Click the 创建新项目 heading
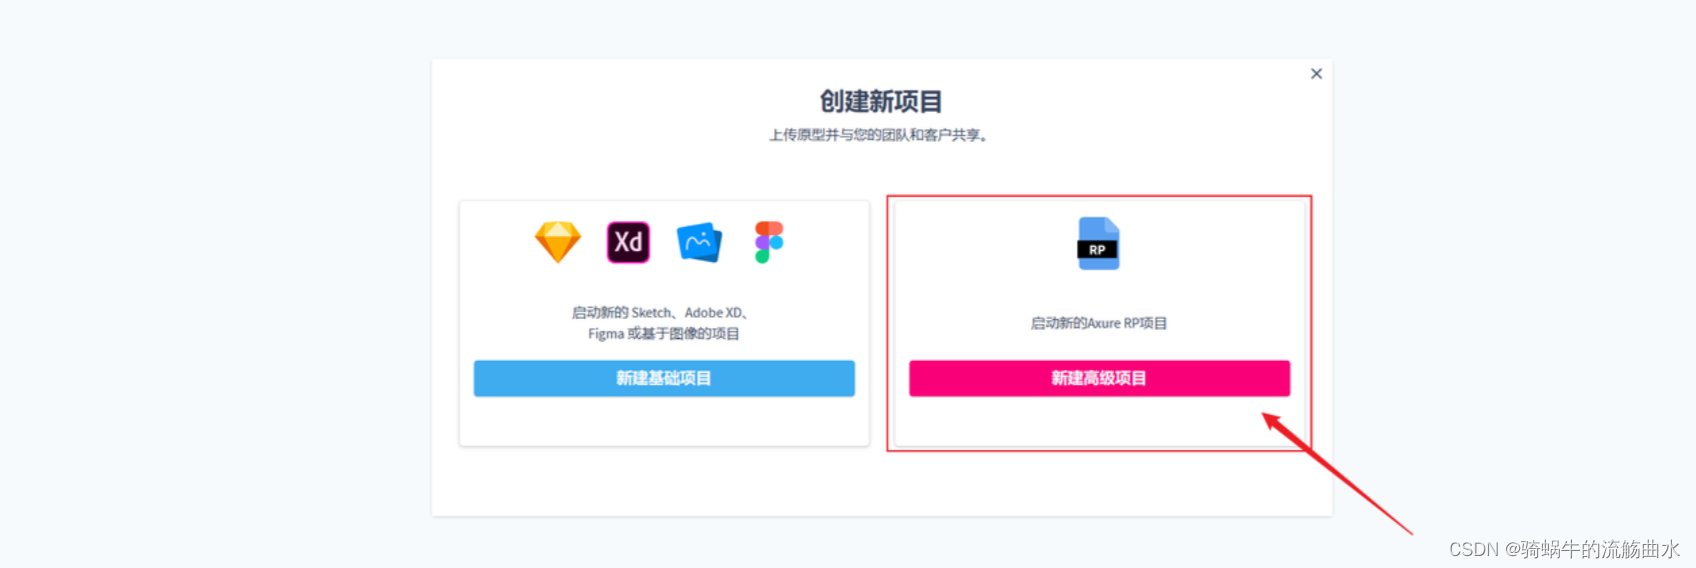This screenshot has height=568, width=1696. (x=881, y=101)
